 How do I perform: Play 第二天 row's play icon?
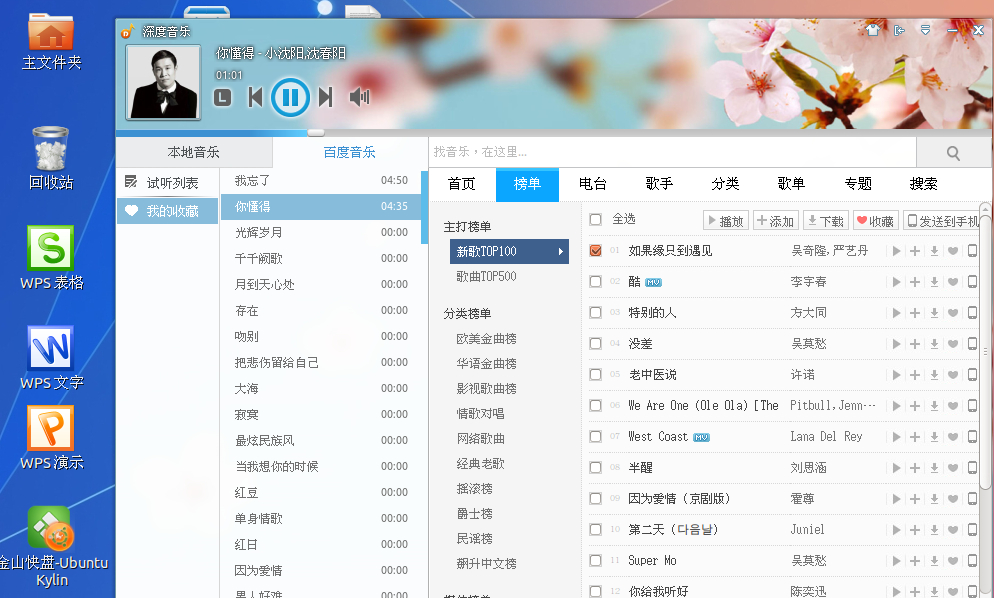tap(896, 530)
